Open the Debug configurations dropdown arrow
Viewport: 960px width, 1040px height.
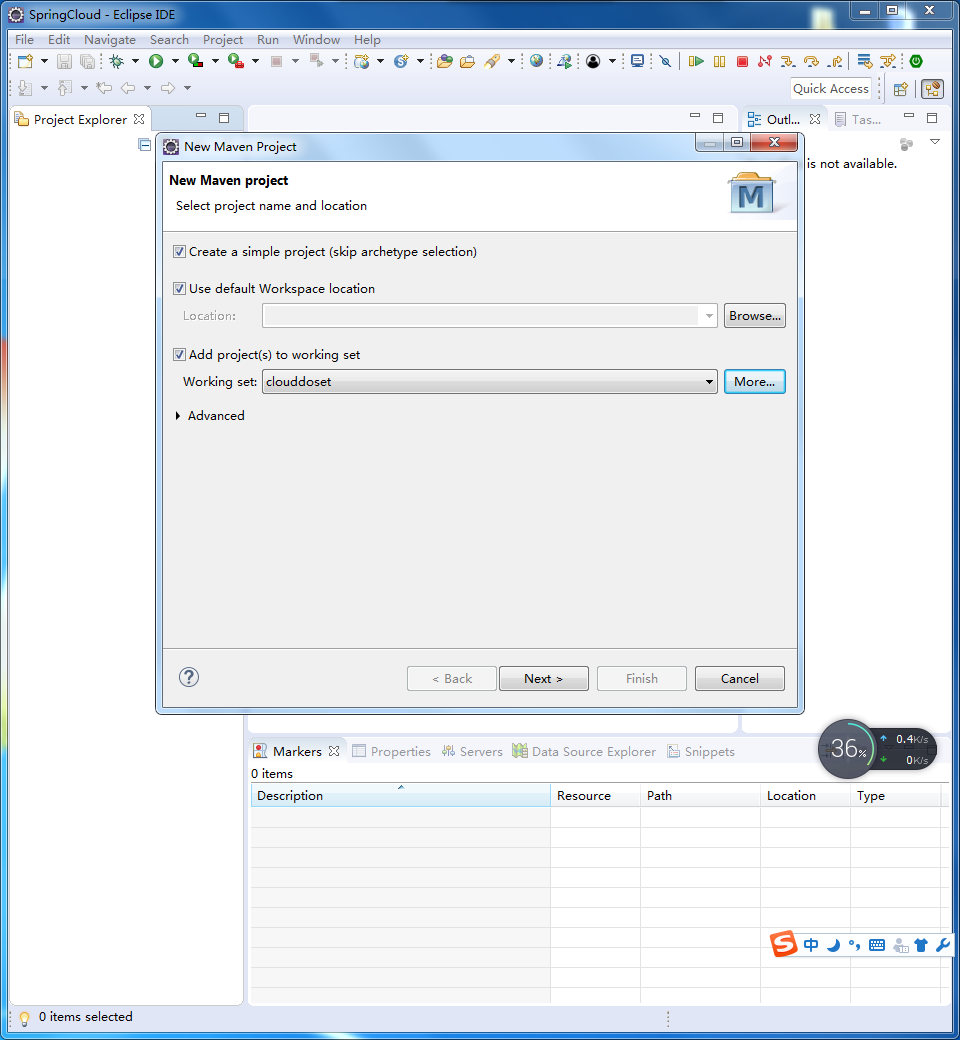135,62
